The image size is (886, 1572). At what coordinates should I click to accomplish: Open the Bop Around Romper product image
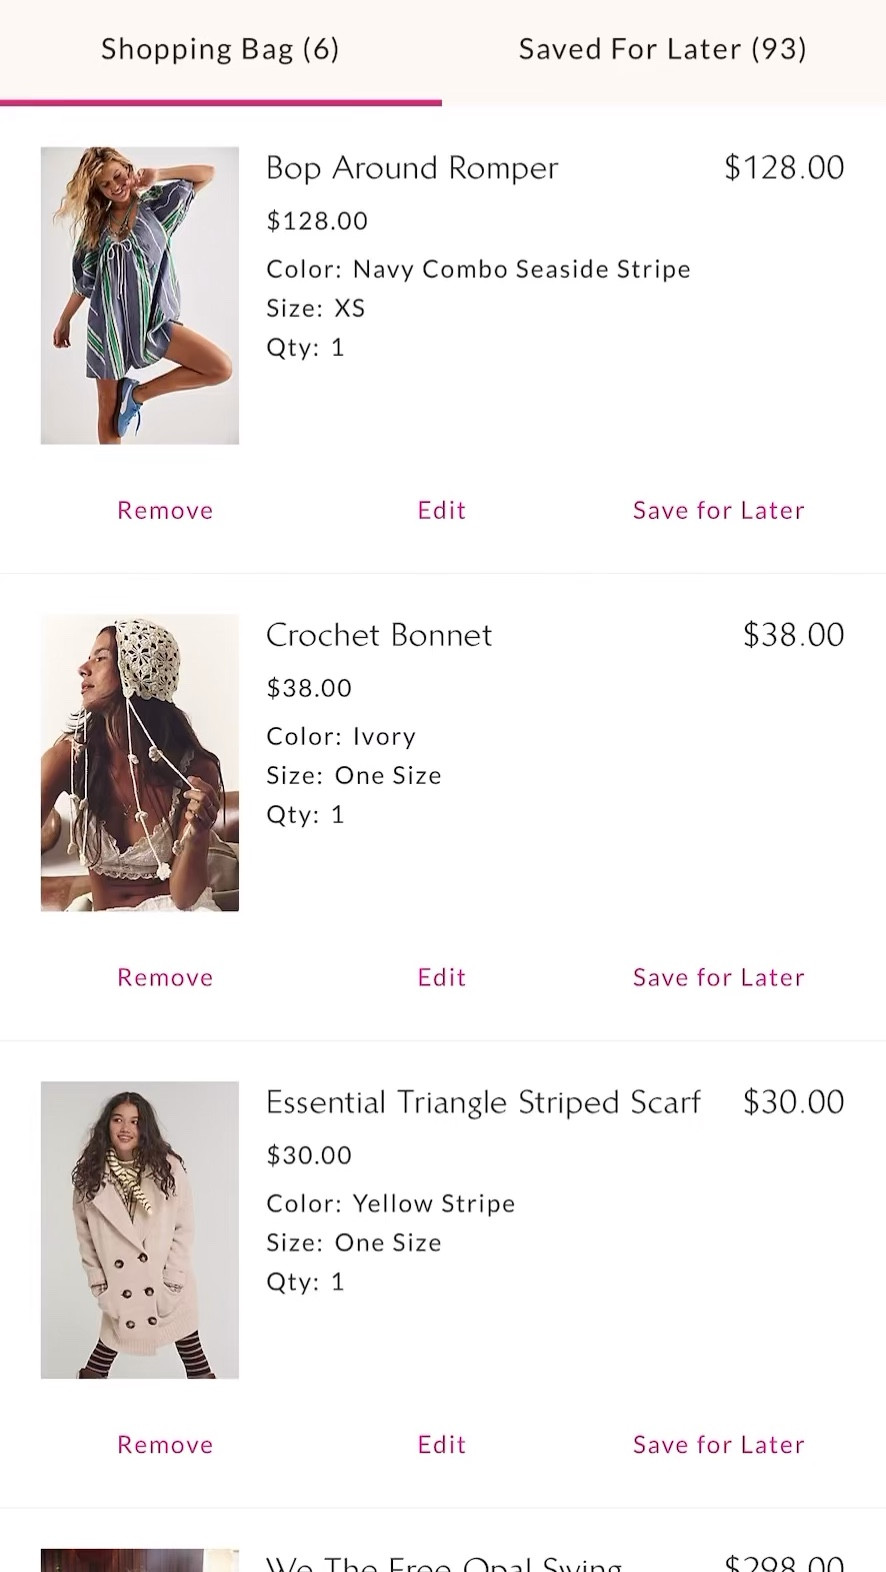point(139,295)
